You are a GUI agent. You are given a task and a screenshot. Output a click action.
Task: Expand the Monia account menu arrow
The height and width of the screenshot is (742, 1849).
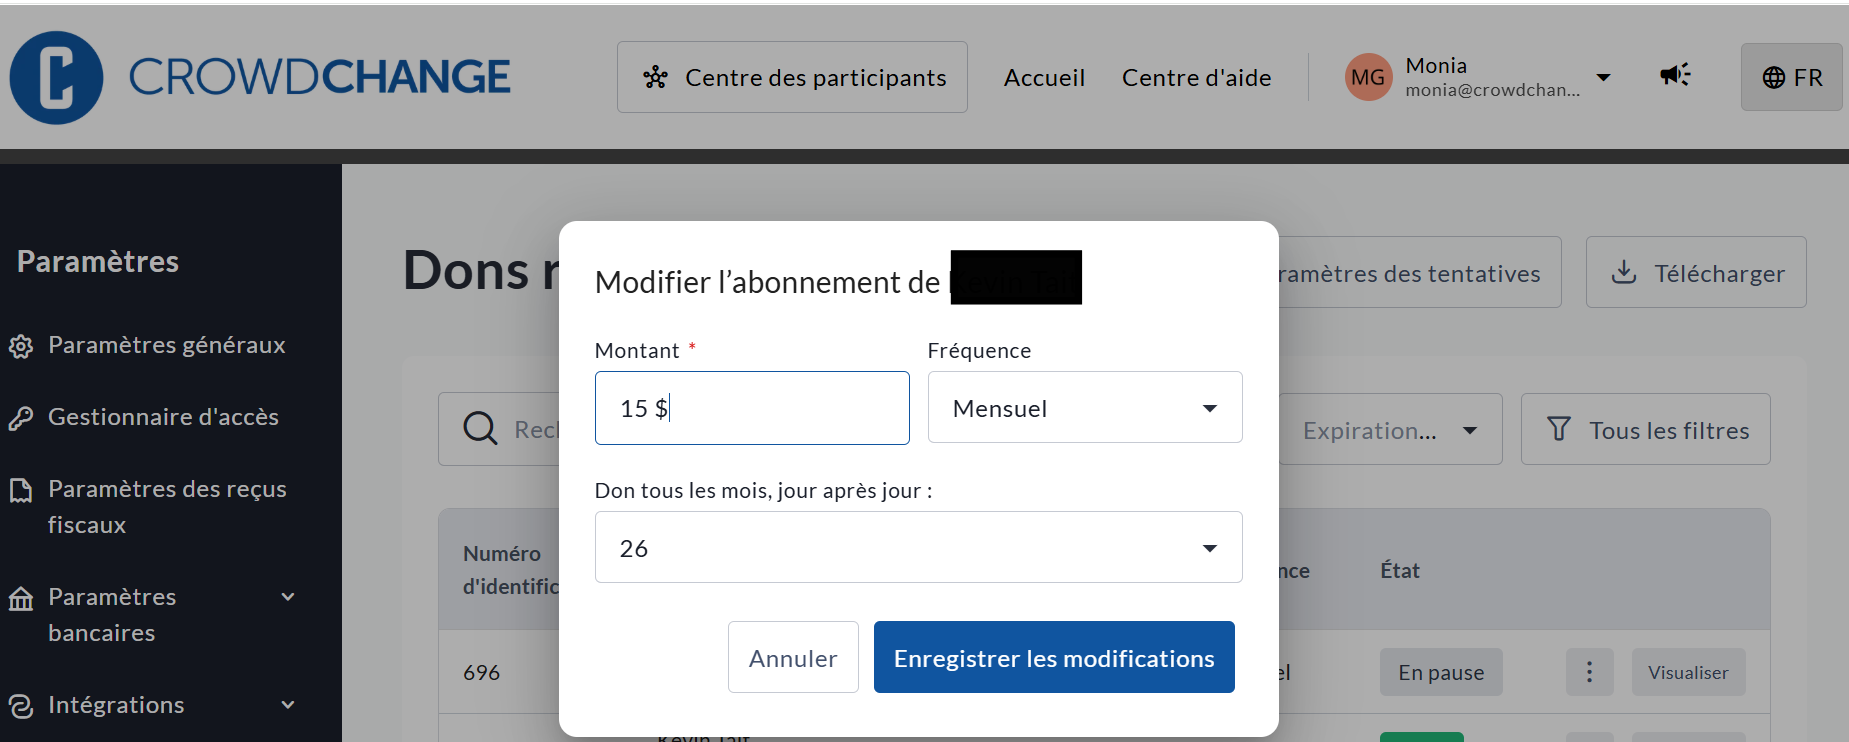[x=1603, y=77]
